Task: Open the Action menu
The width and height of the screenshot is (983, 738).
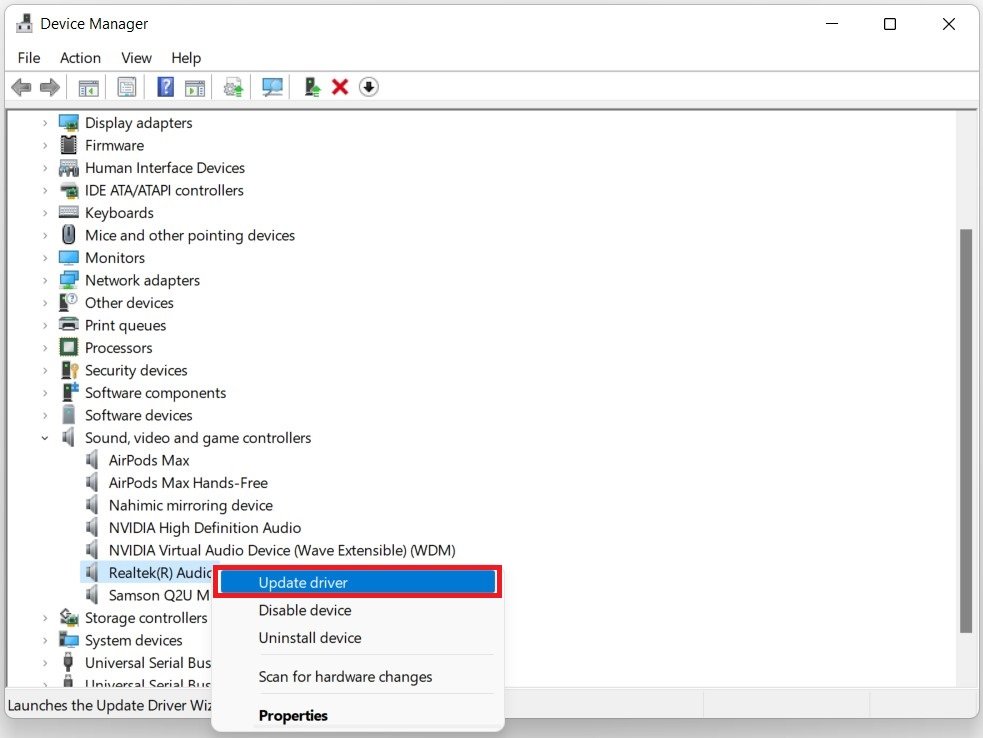Action: tap(80, 58)
